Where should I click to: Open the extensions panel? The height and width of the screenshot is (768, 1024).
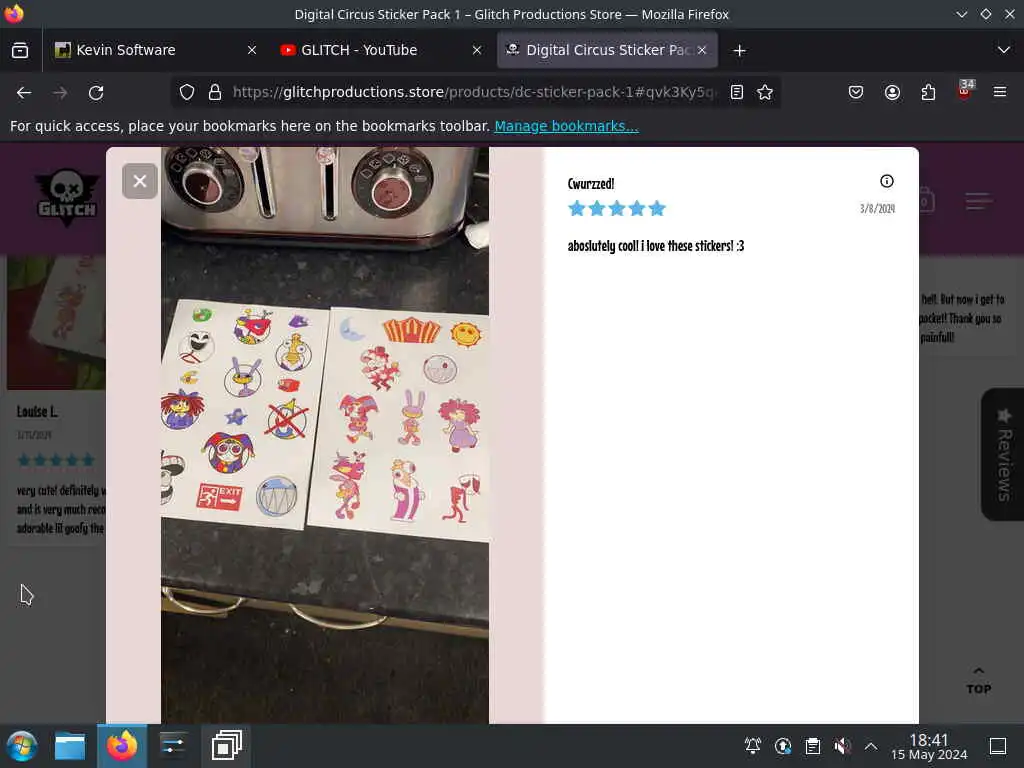928,92
